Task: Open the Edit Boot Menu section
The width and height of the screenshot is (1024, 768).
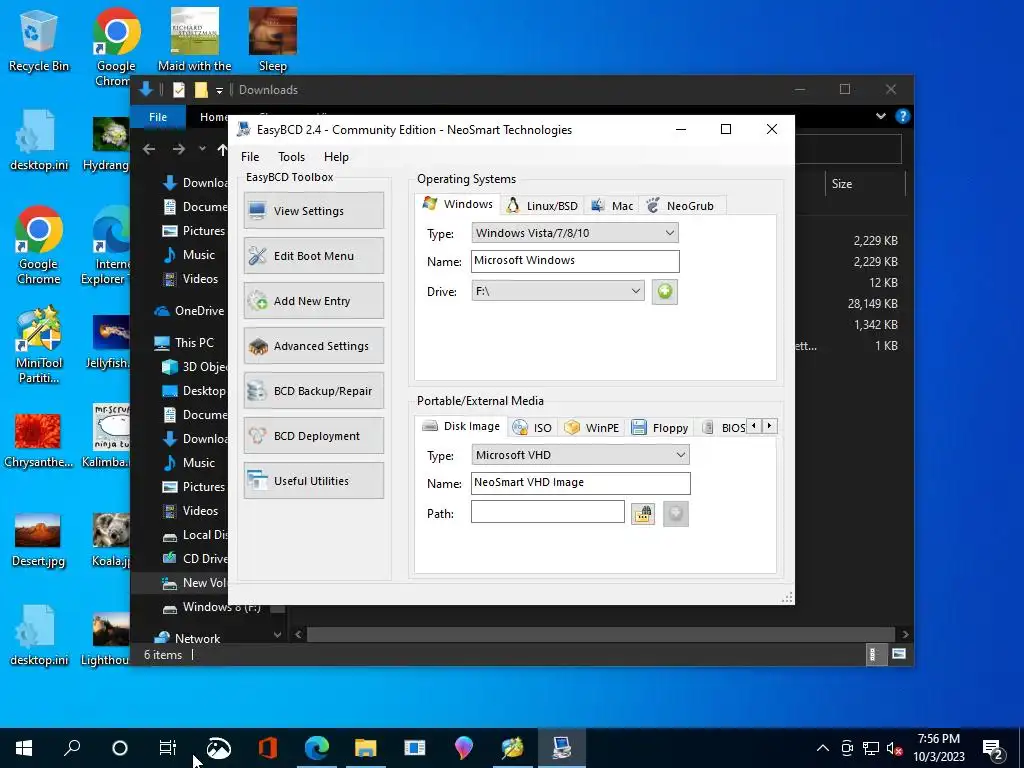Action: click(x=313, y=255)
